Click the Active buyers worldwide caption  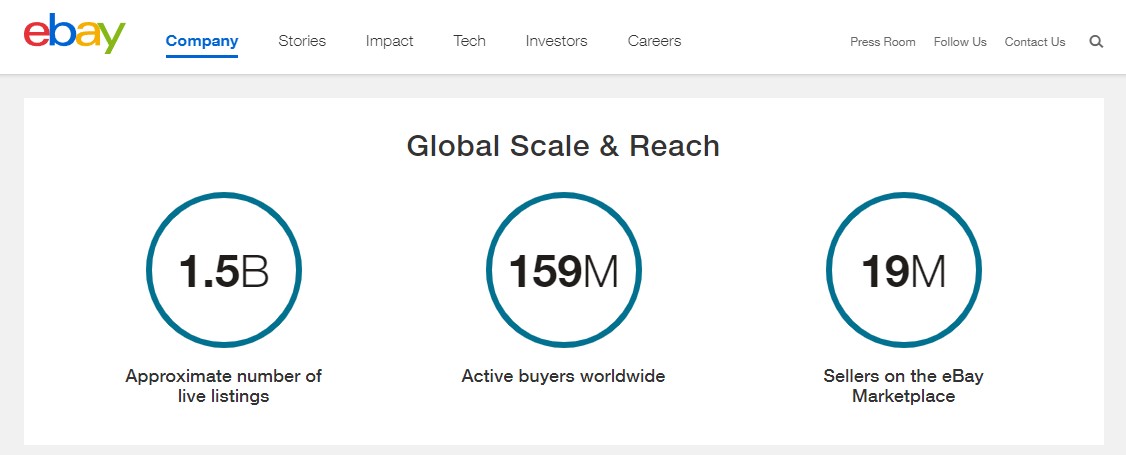(564, 376)
